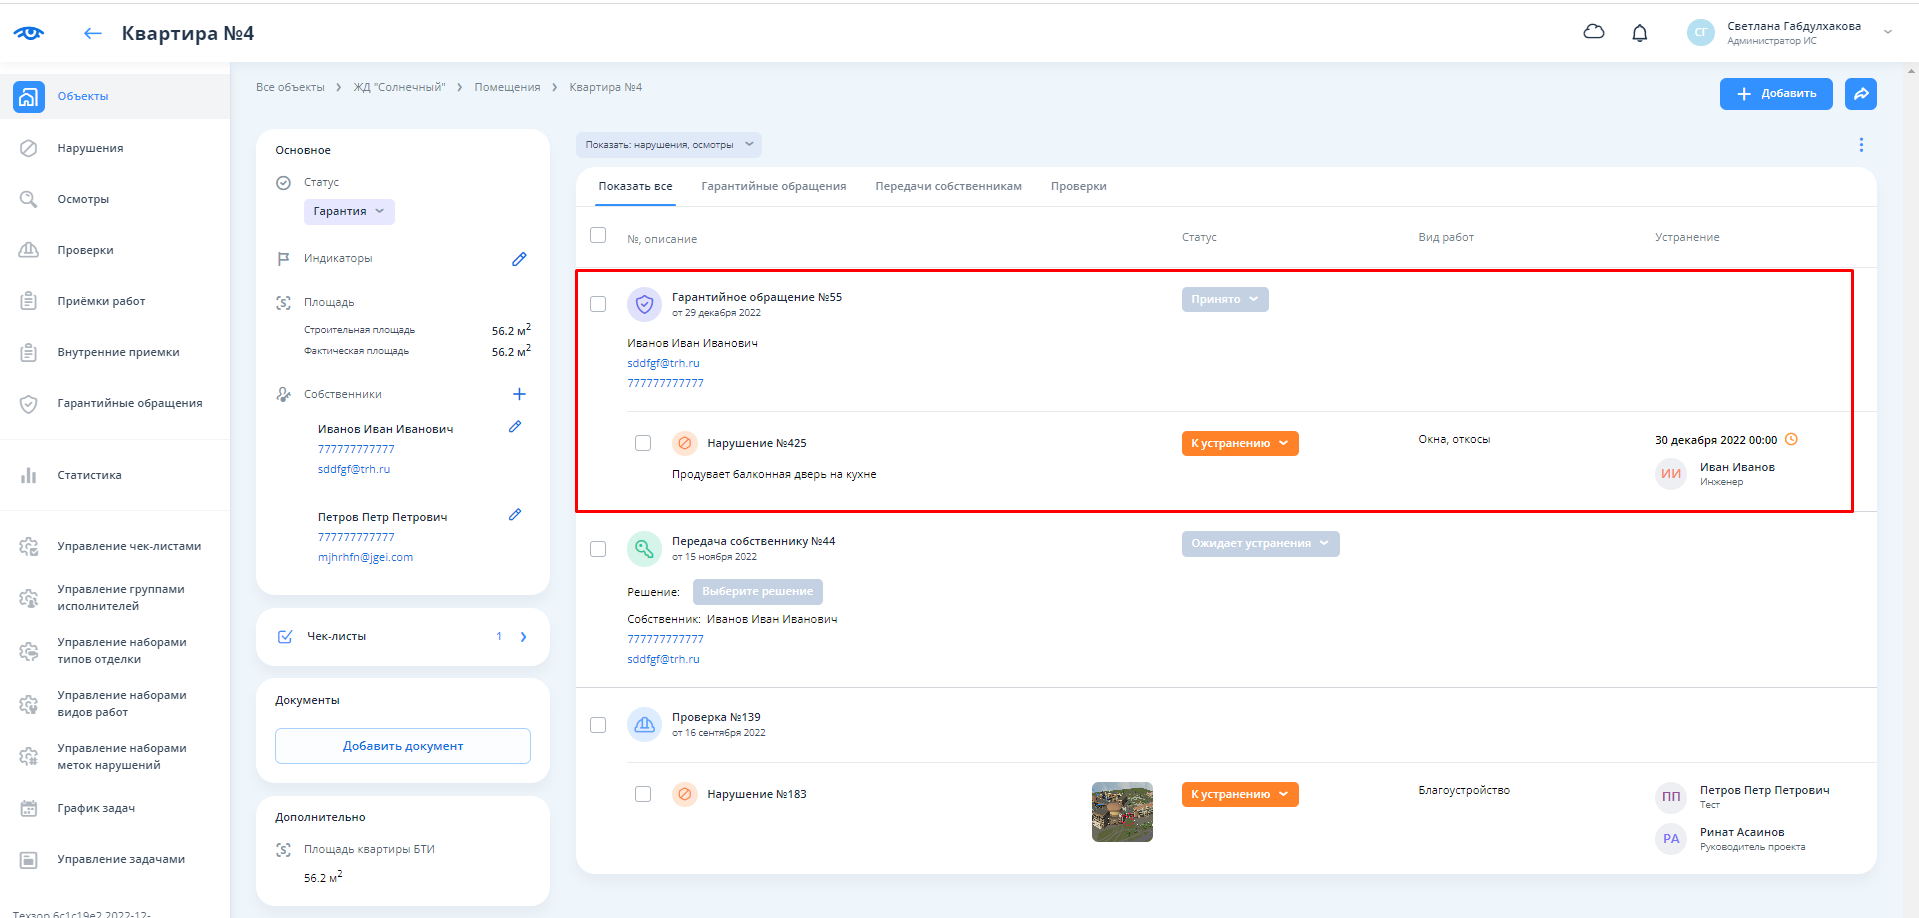Open the three-dot options menu

[1860, 145]
